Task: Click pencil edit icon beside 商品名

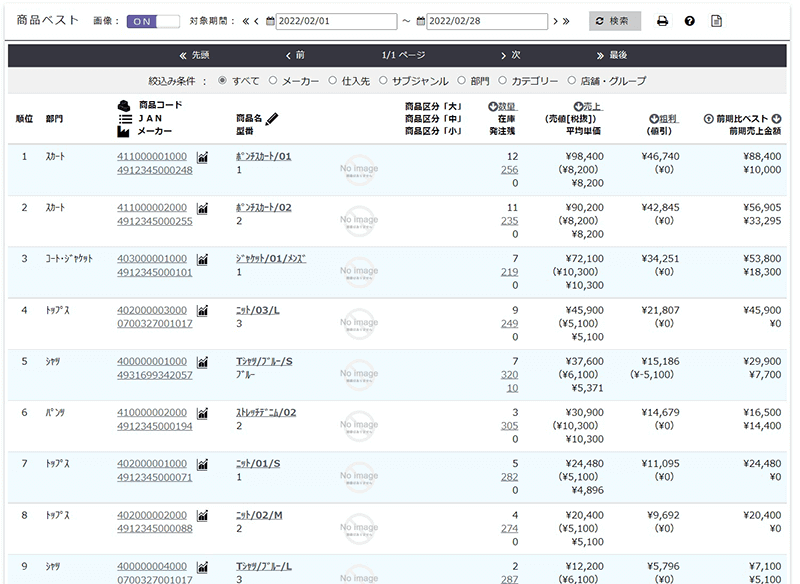Action: 272,118
